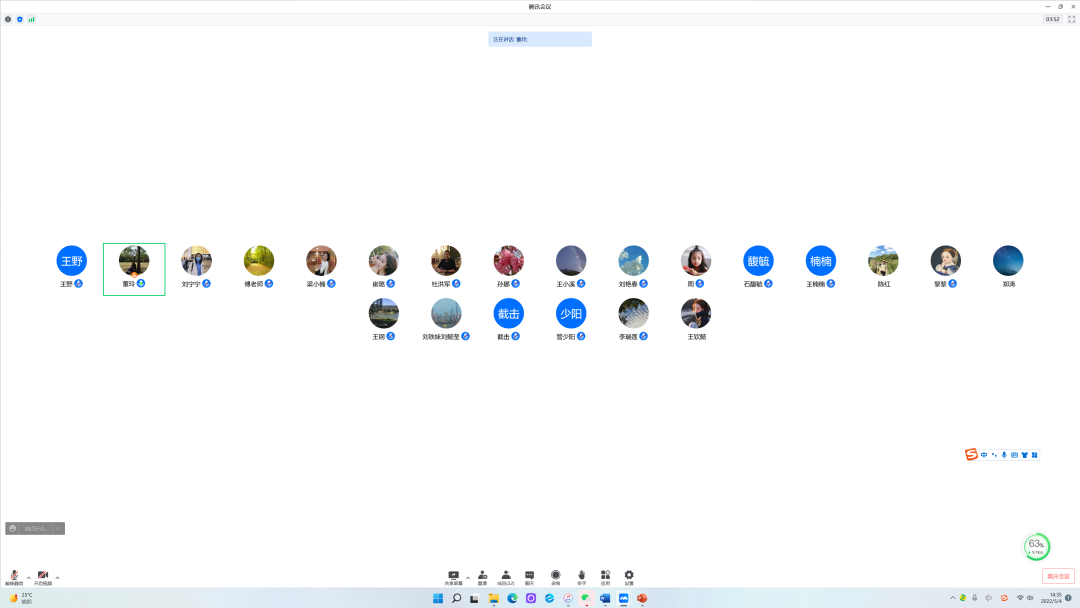This screenshot has width=1080, height=608.
Task: Open the Chat panel icon
Action: click(530, 576)
